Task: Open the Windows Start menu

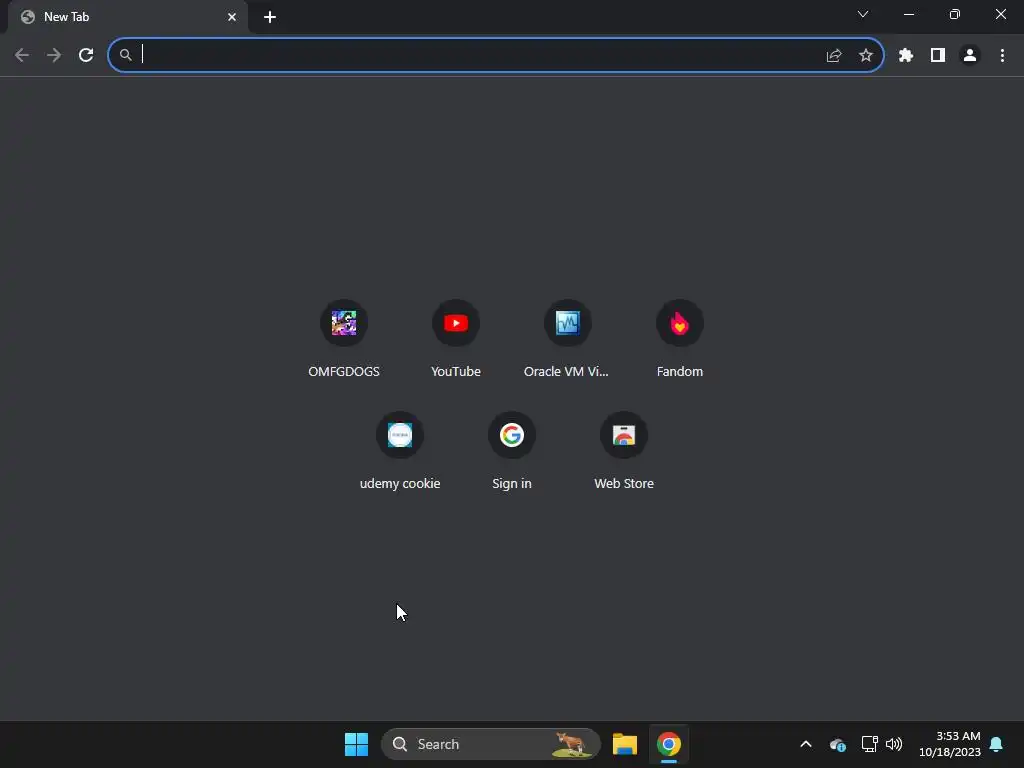Action: coord(356,744)
